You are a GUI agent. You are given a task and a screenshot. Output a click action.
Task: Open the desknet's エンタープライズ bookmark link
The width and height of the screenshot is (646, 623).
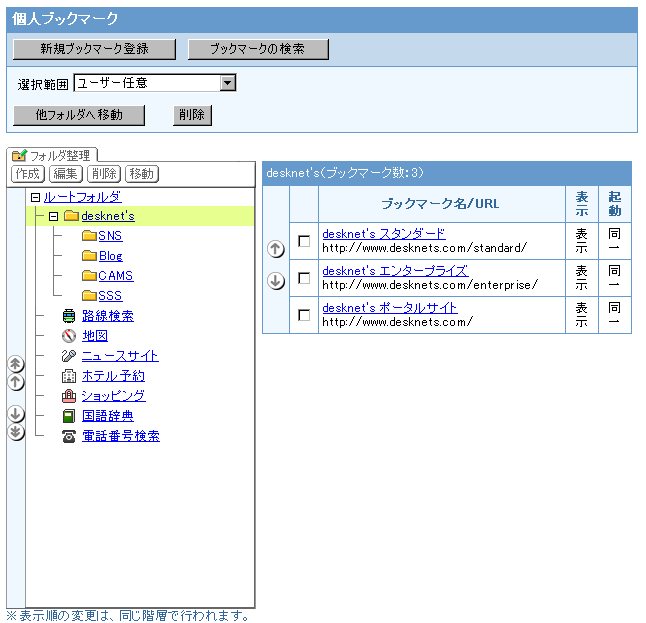tap(395, 271)
